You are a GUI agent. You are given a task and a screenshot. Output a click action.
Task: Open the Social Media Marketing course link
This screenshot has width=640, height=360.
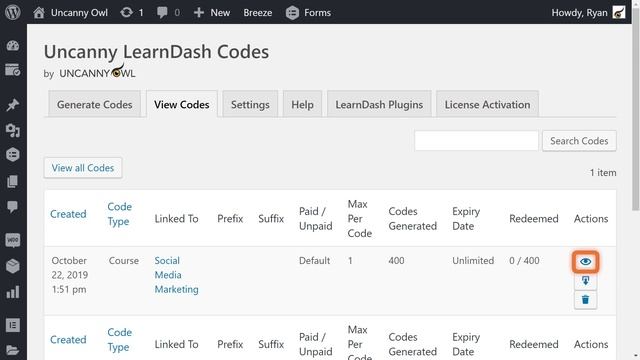pos(176,275)
